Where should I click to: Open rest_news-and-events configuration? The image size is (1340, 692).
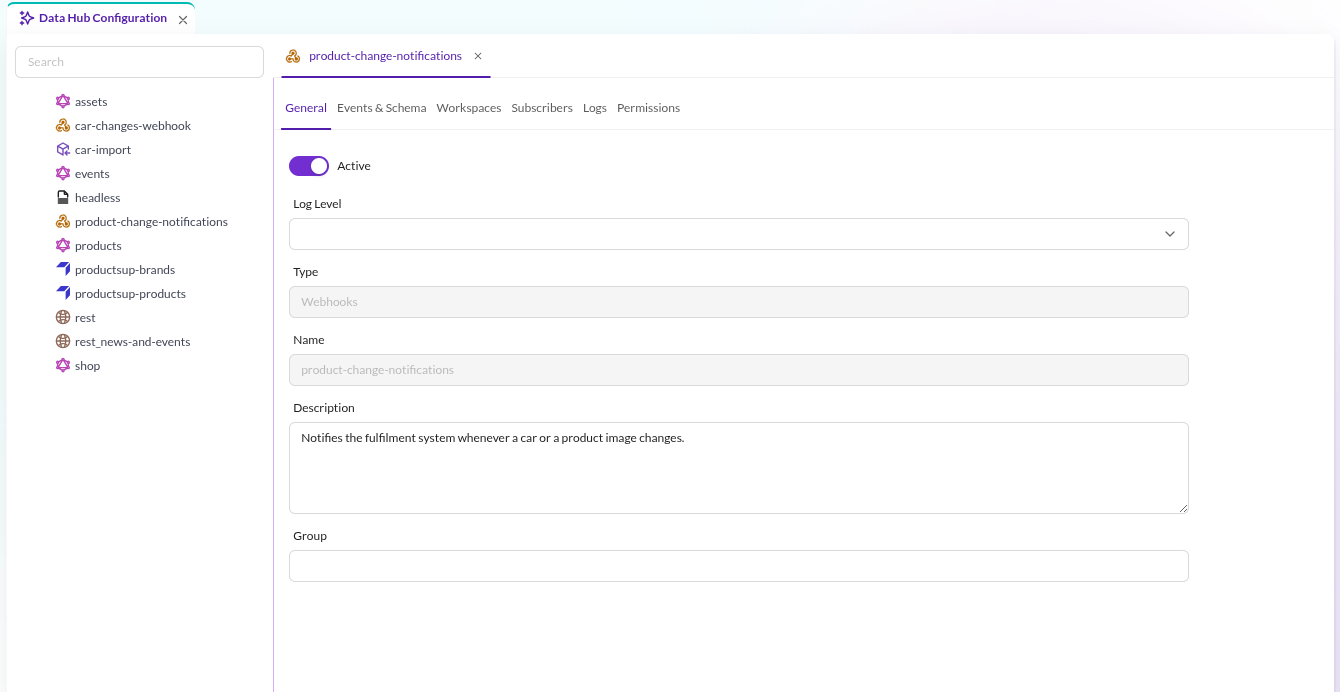click(132, 342)
